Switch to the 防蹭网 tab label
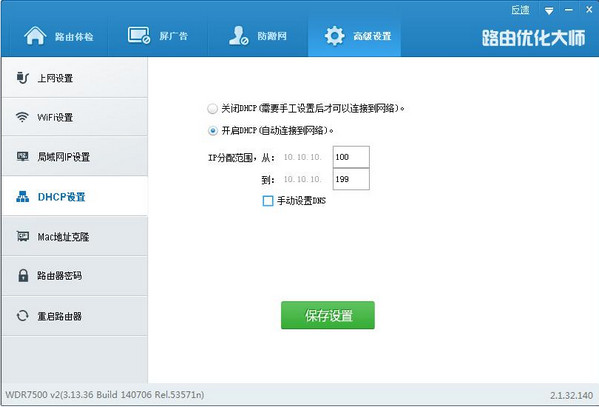The image size is (599, 407). pos(272,36)
